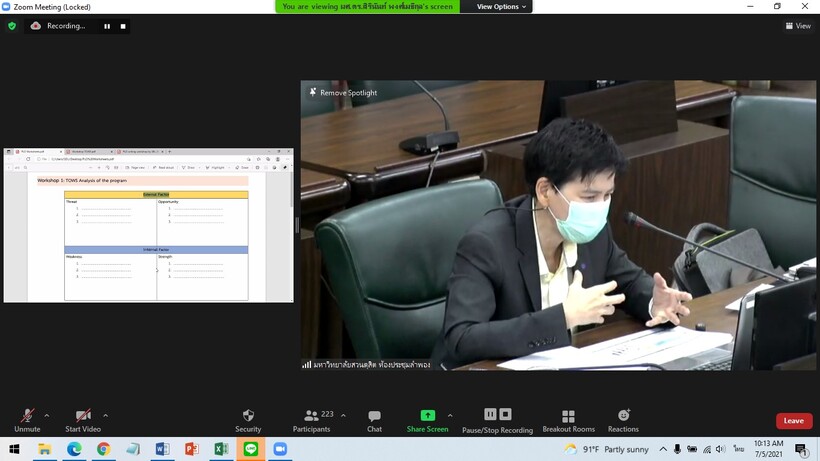Screen dimensions: 820x461
Task: Unmute the microphone
Action: pos(27,420)
